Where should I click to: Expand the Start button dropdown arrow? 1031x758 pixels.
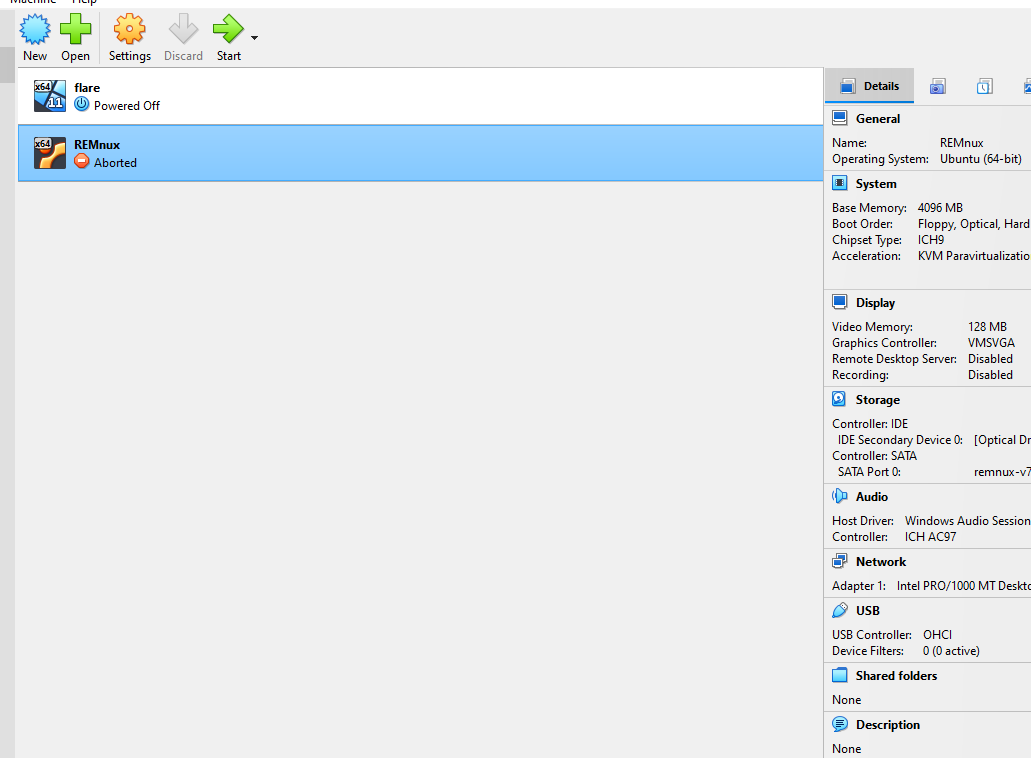point(254,38)
